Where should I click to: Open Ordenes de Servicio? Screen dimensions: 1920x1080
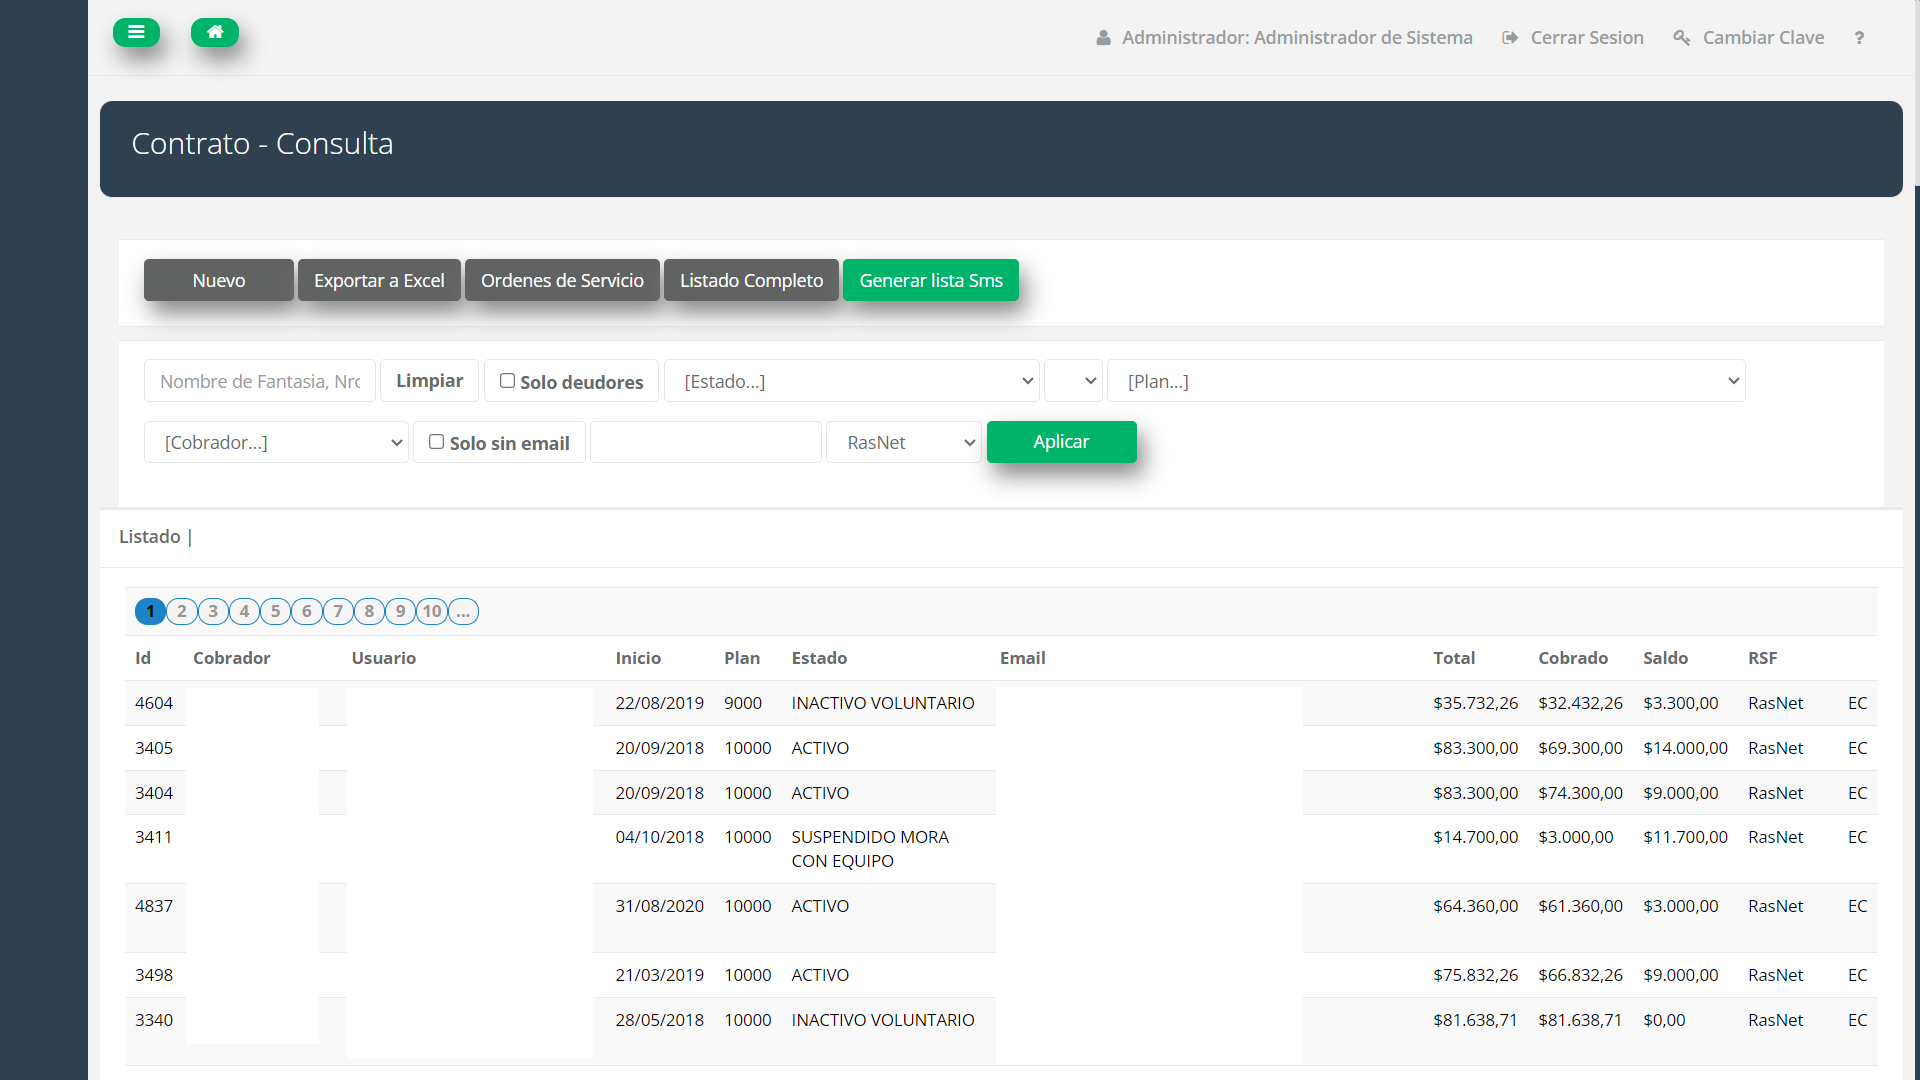562,280
